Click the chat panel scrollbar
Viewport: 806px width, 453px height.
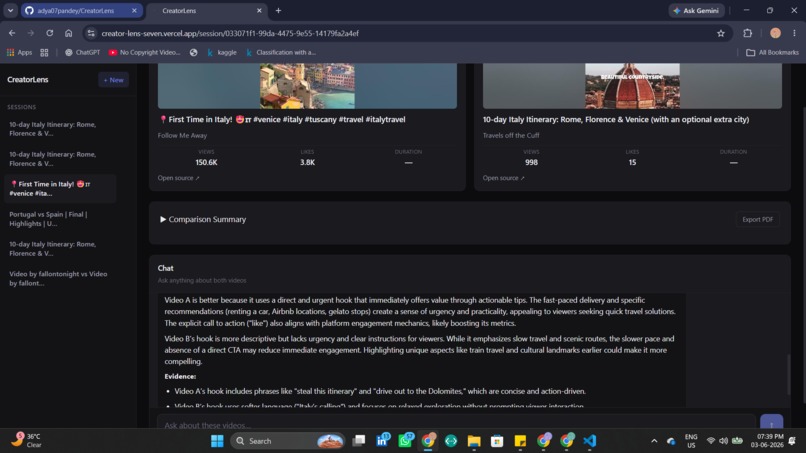788,374
